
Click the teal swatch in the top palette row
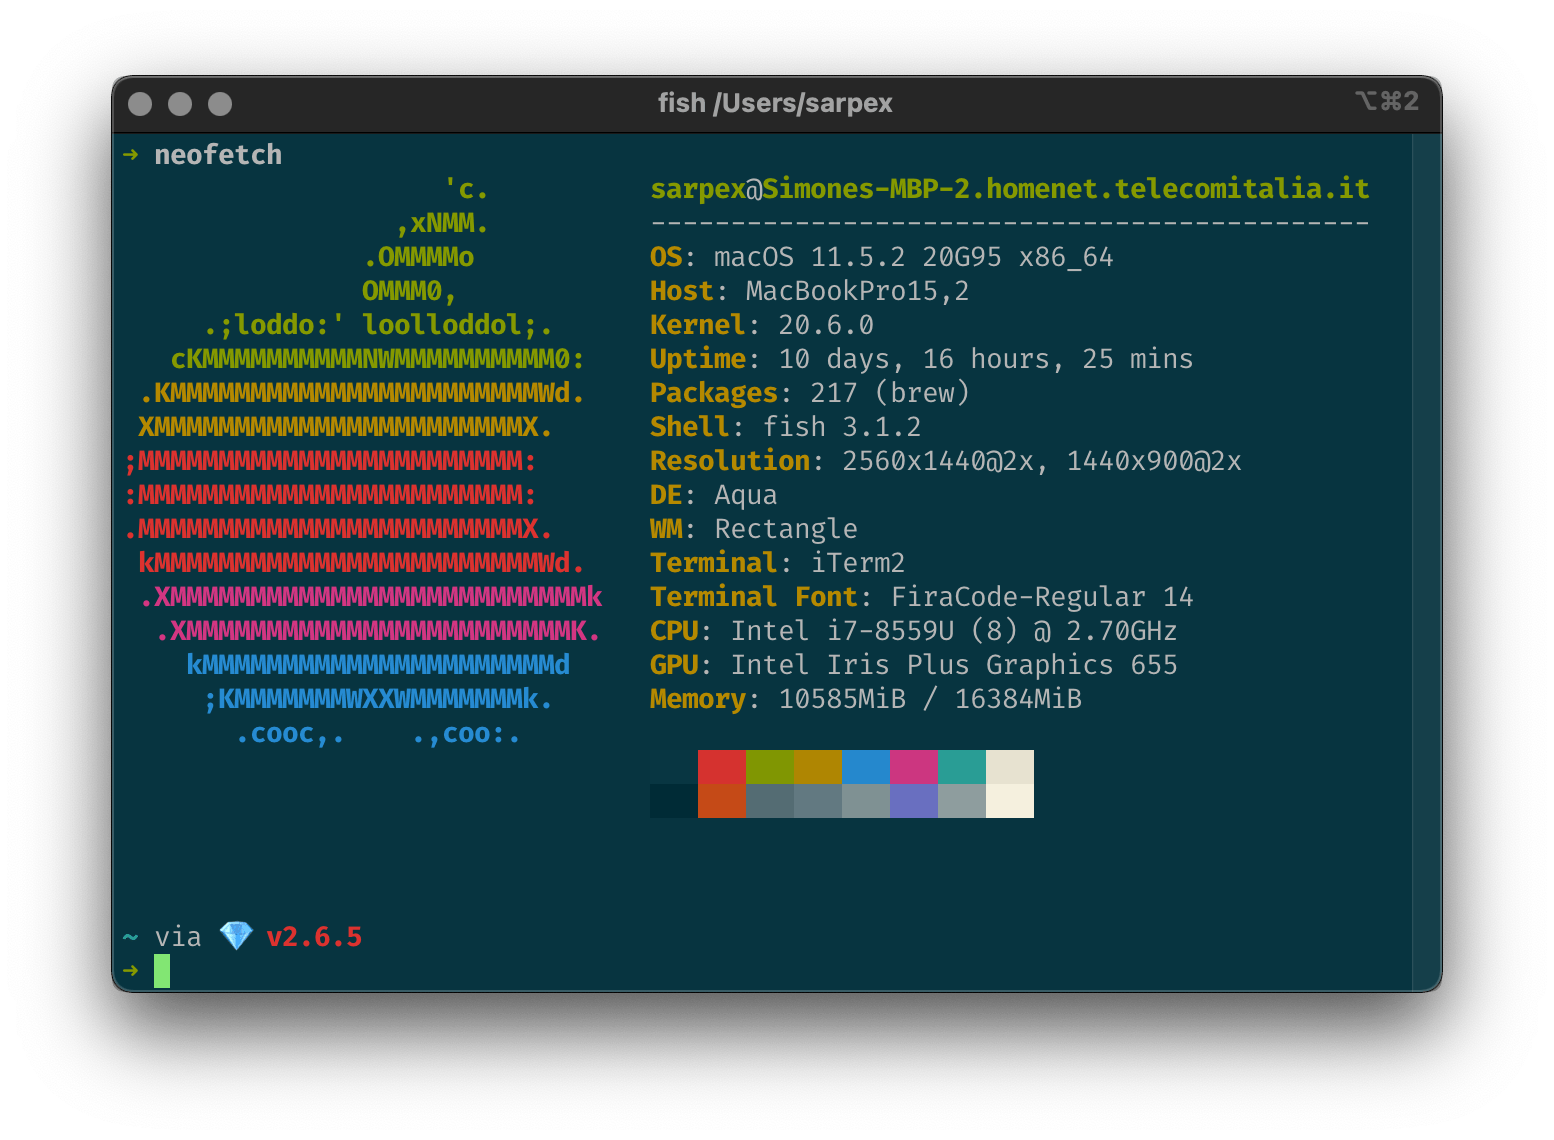(x=961, y=768)
